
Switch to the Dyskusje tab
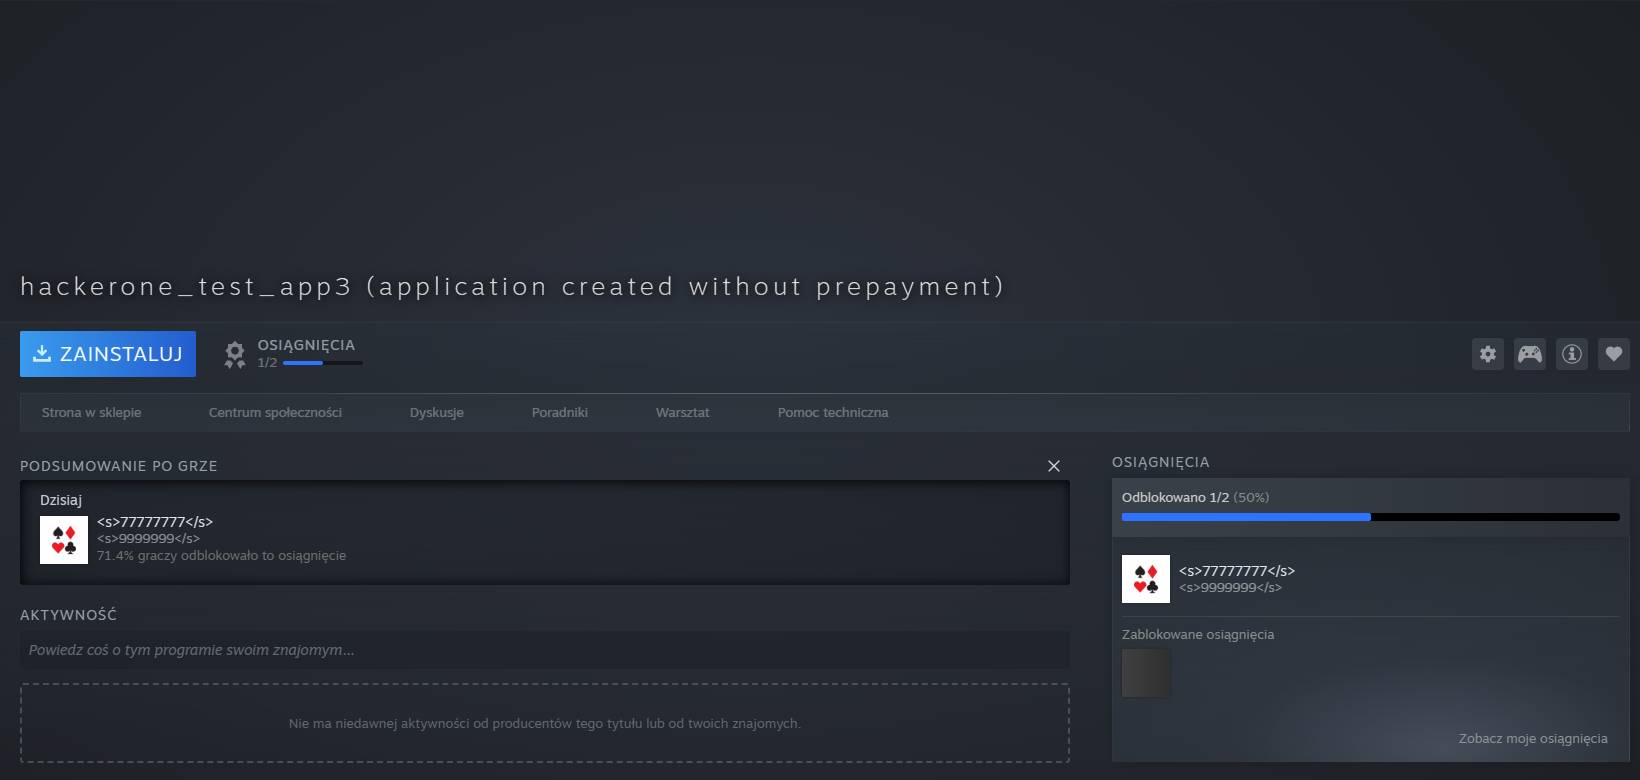437,413
